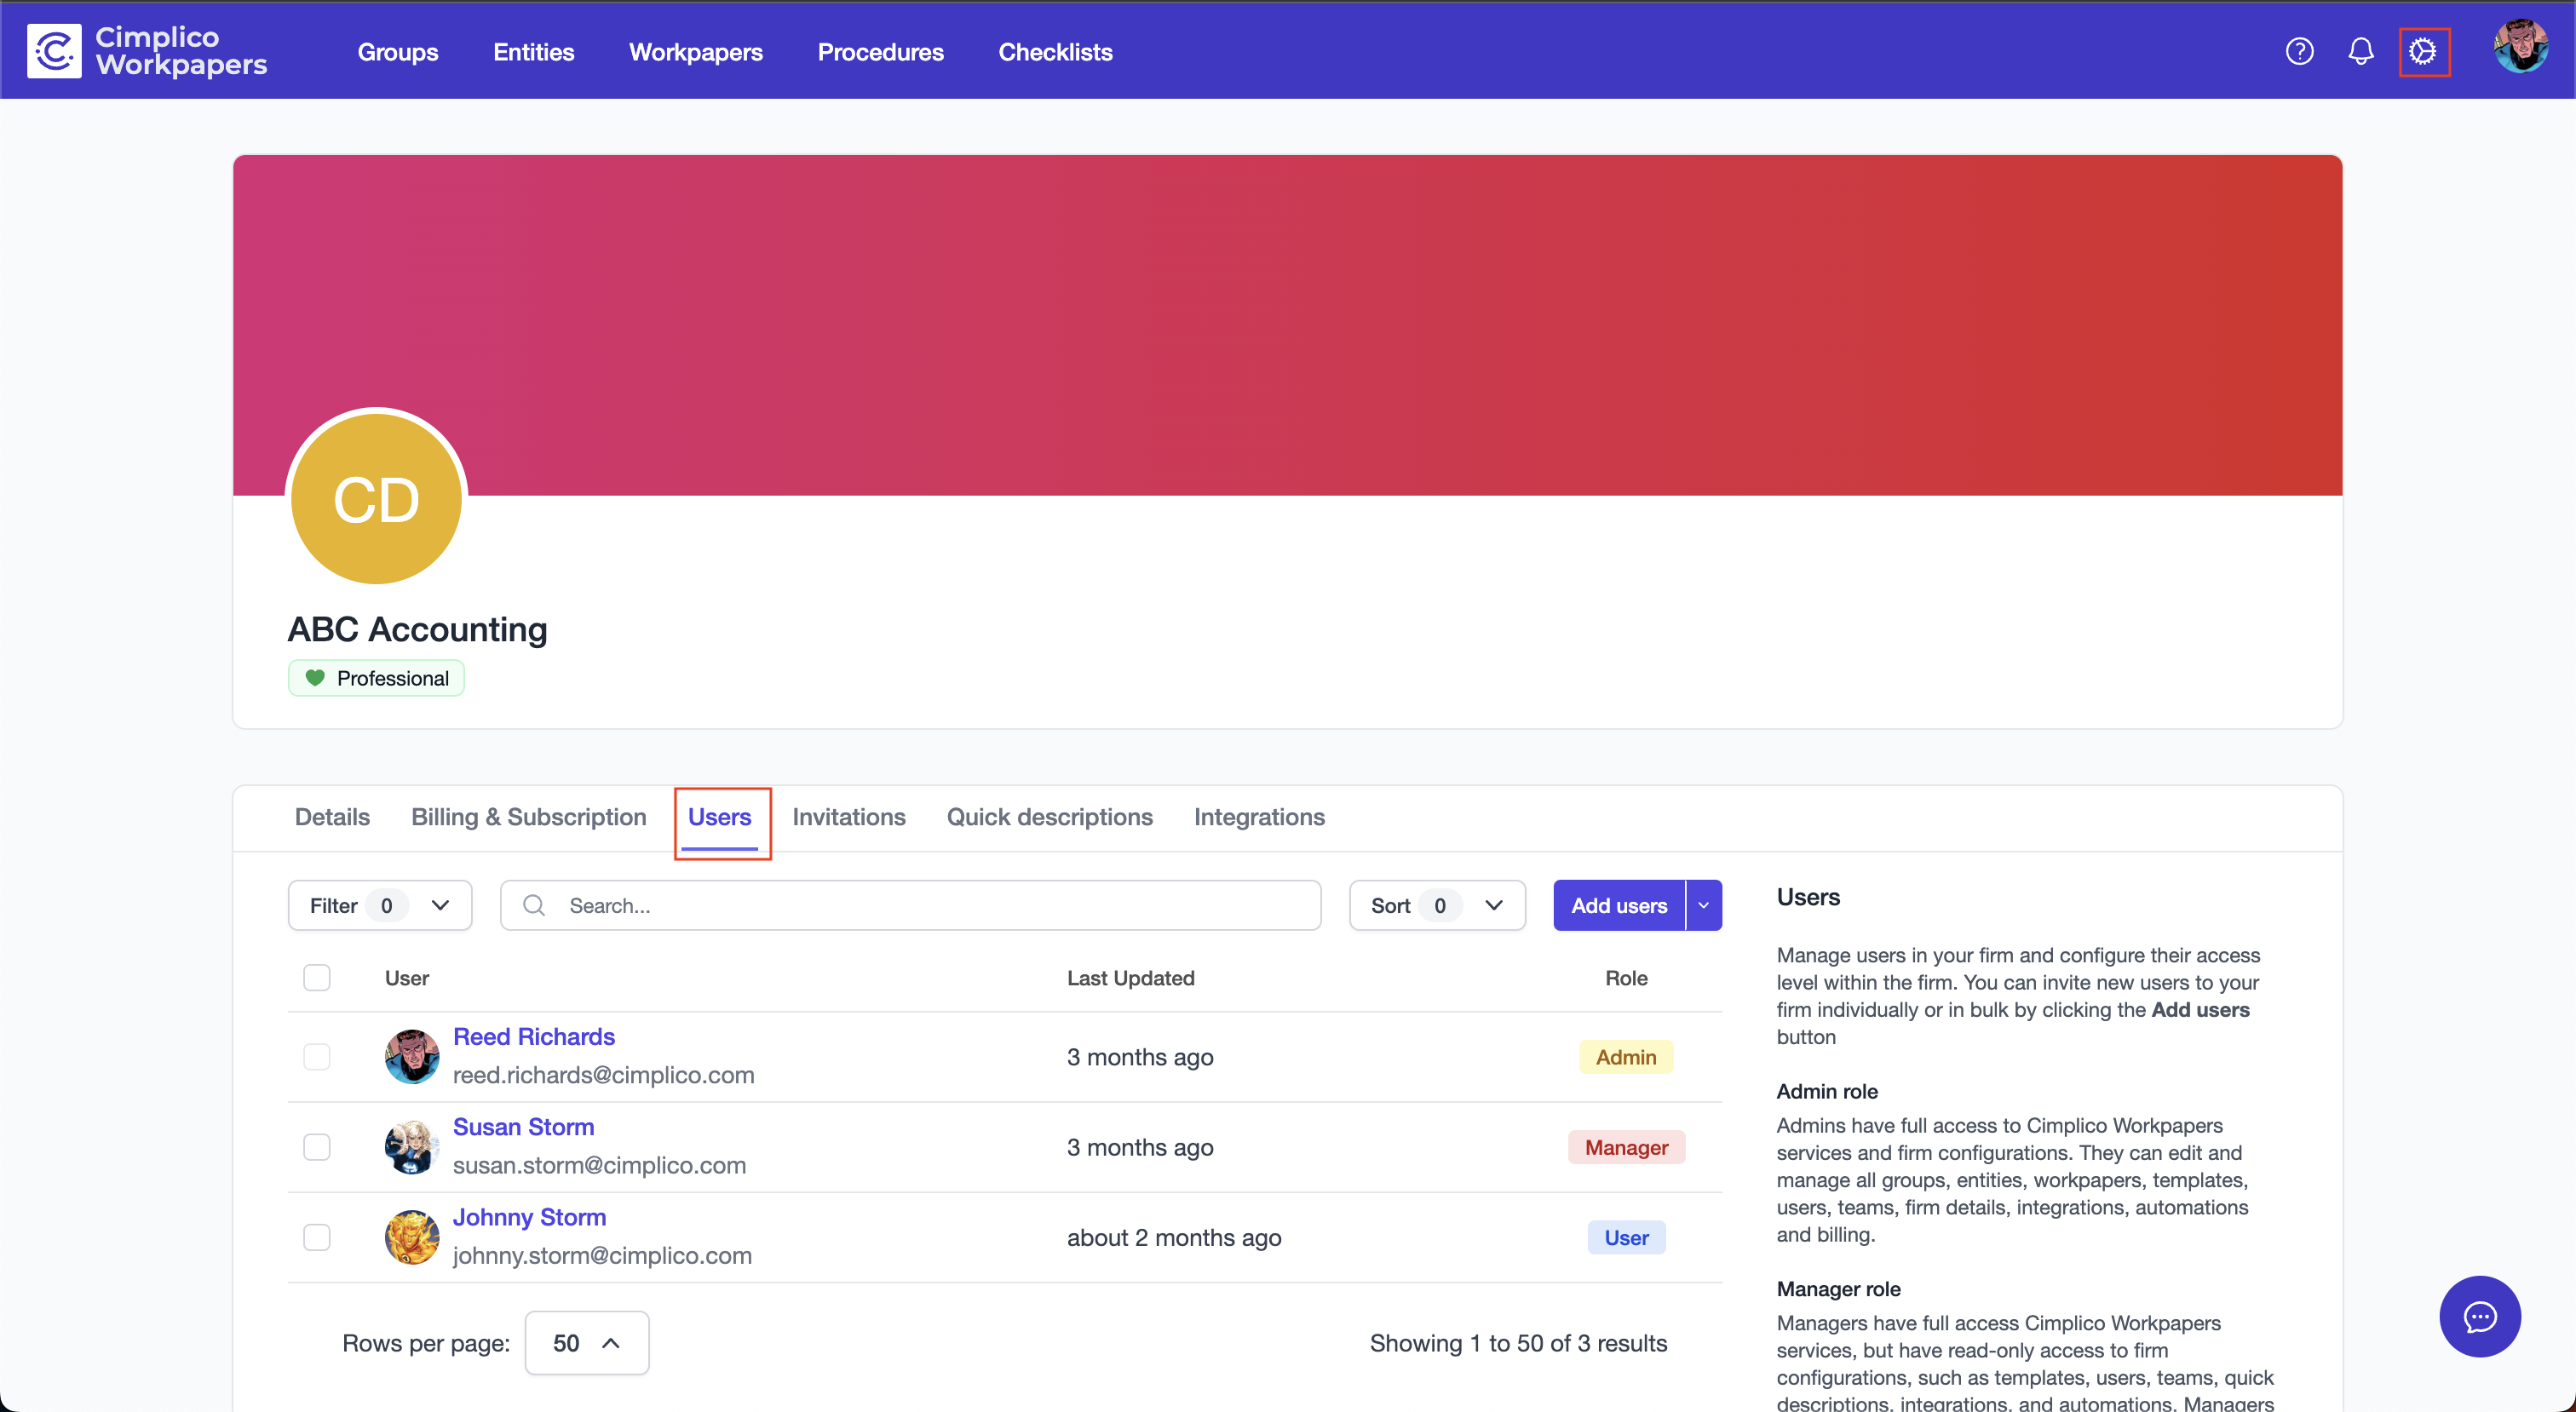
Task: Click 'about 2 months ago' cell
Action: [1174, 1237]
